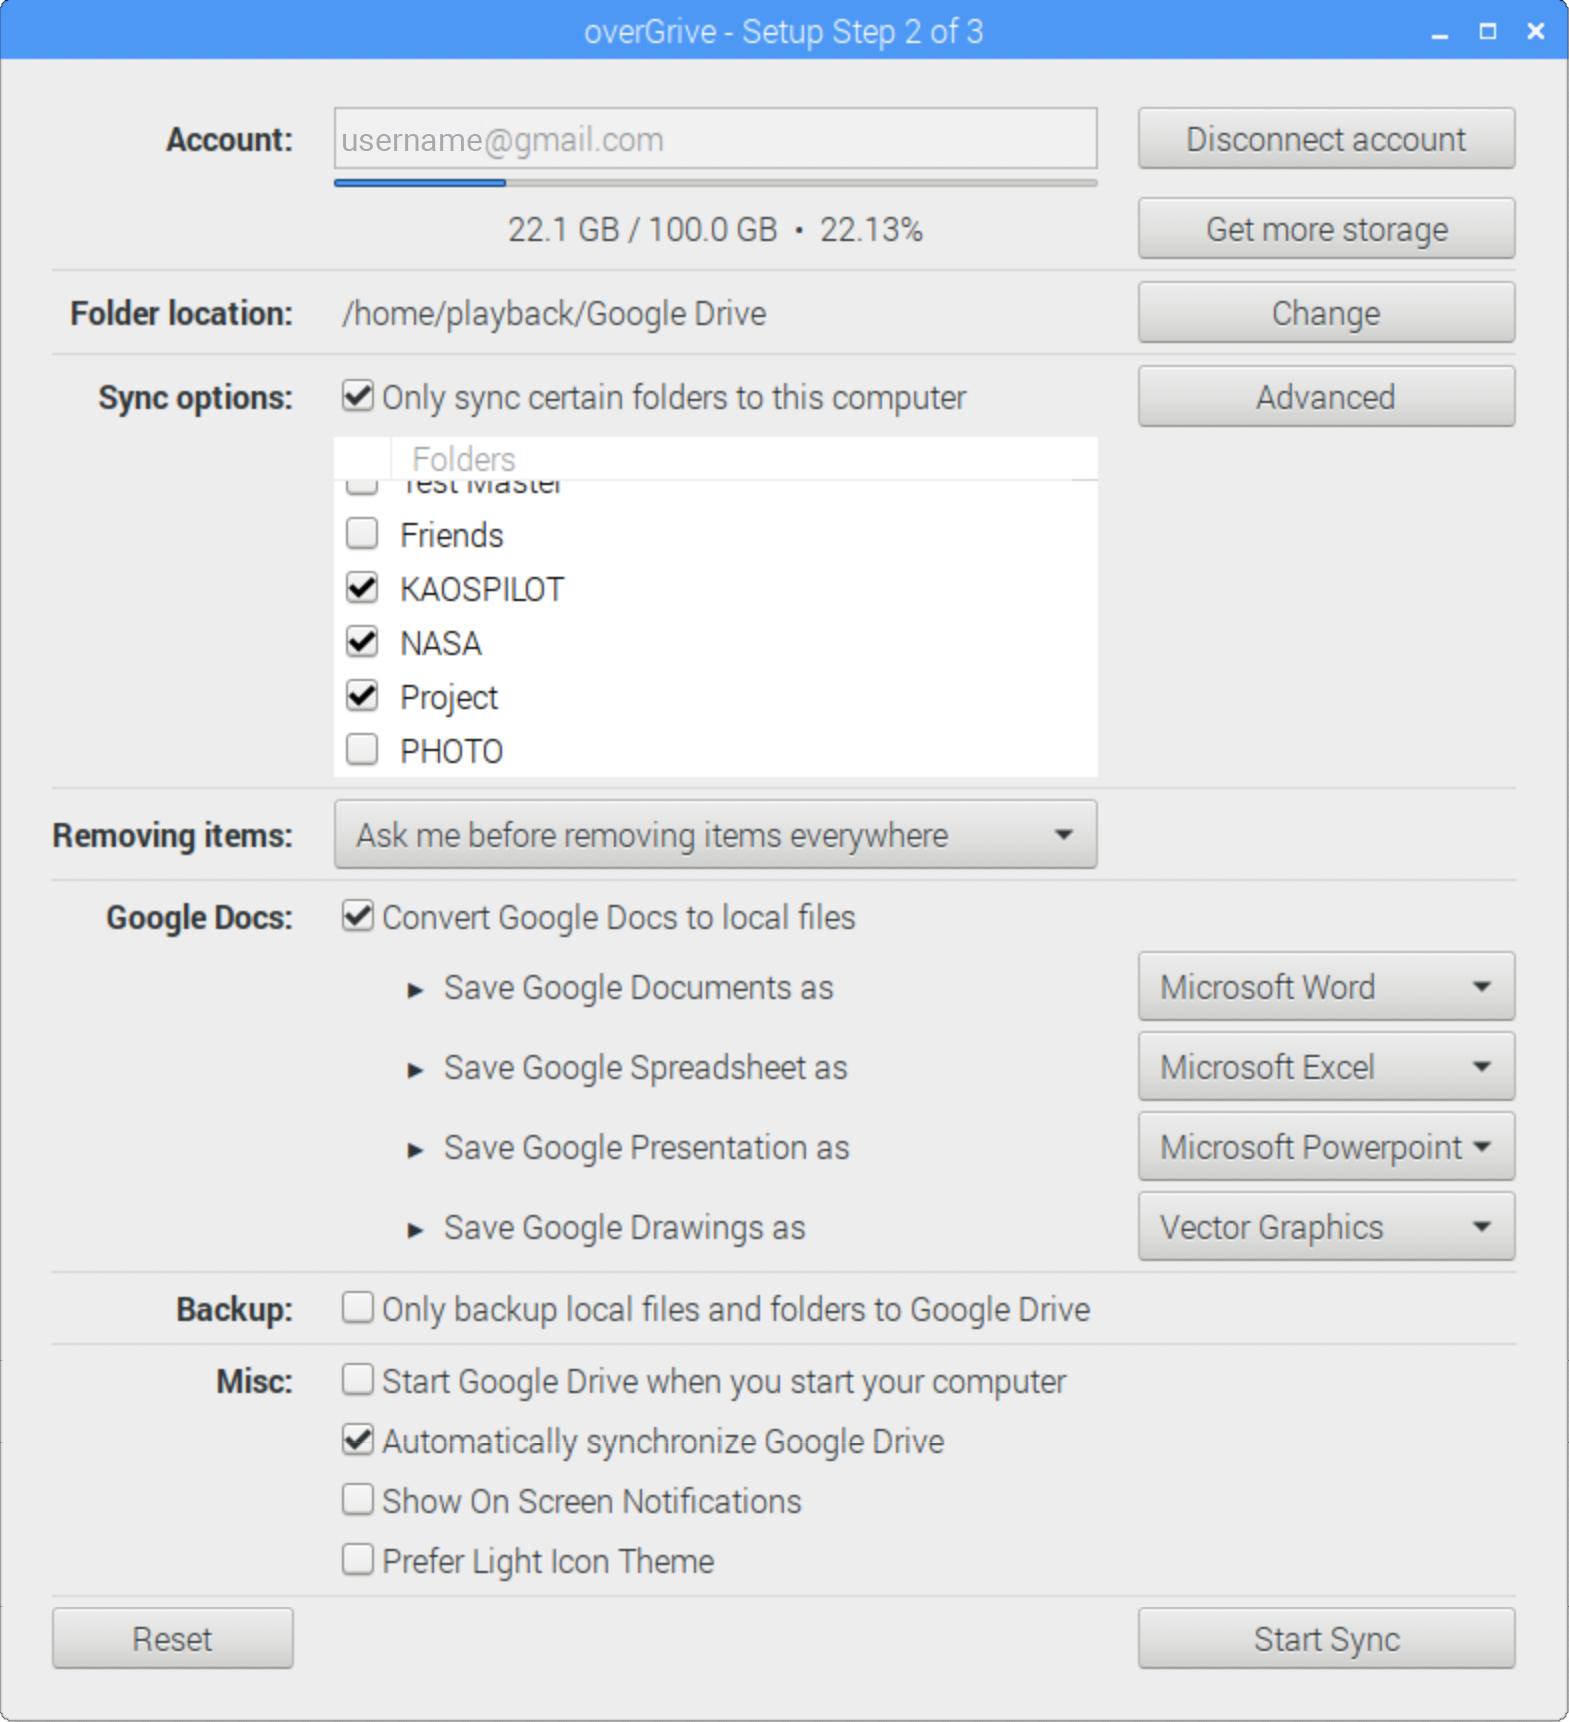Open the Microsoft Powerpoint format dropdown

point(1325,1147)
